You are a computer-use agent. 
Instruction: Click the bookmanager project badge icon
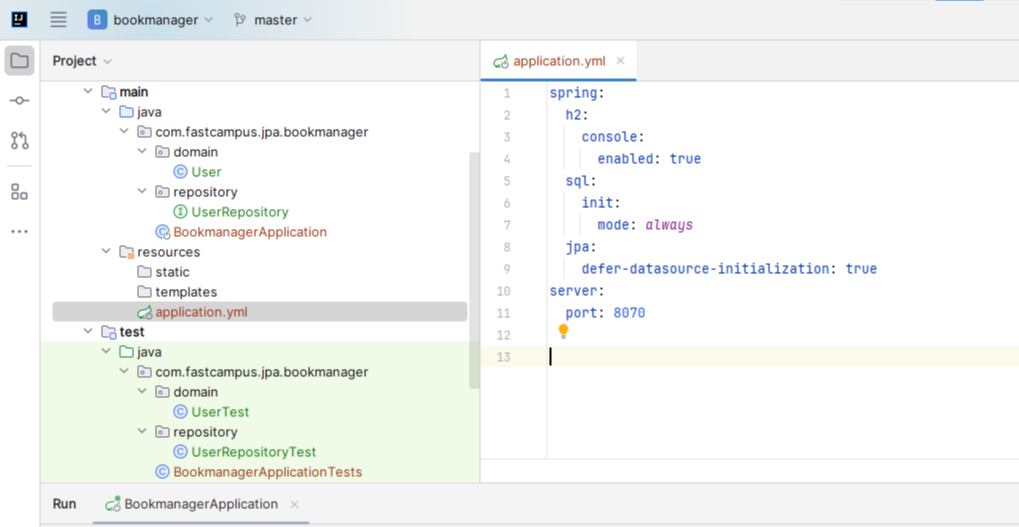[97, 19]
